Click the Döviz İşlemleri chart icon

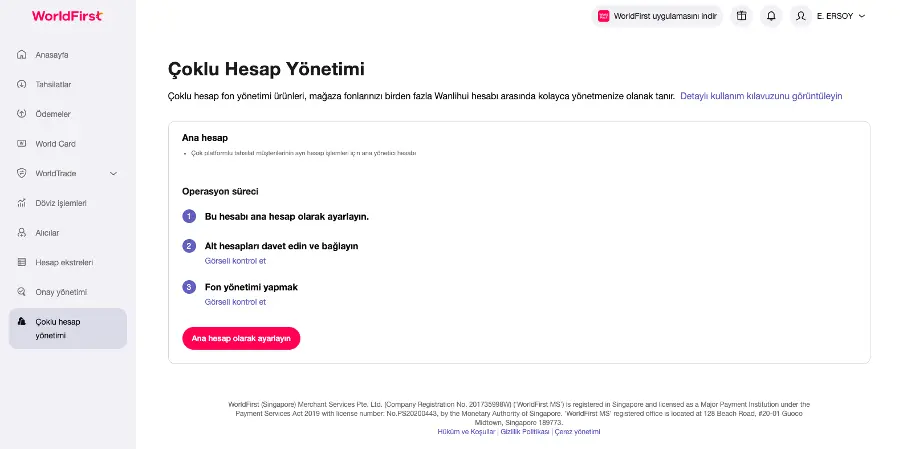tap(22, 203)
